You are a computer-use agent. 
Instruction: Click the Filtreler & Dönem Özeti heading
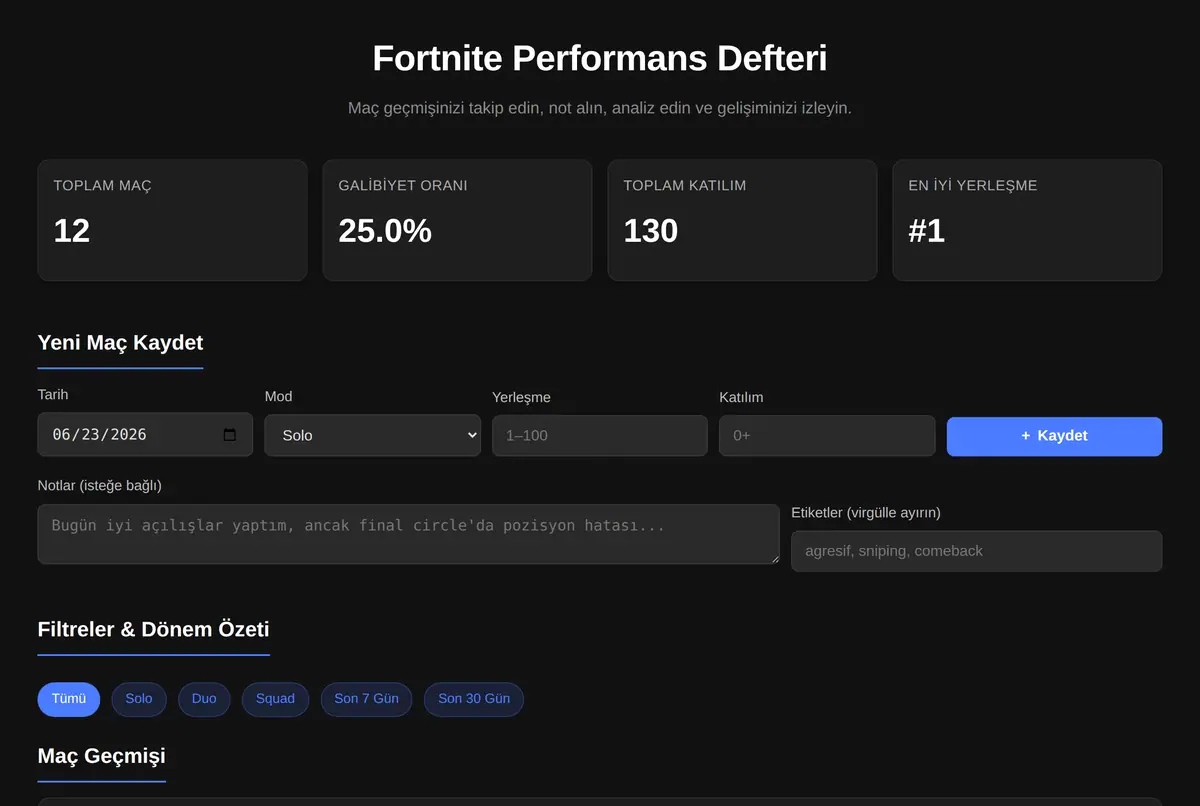(x=153, y=629)
